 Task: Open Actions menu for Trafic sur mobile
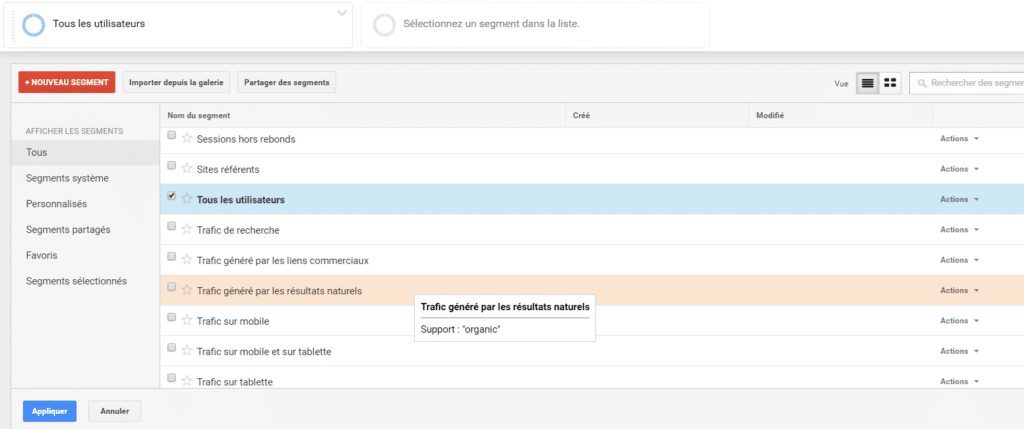959,321
